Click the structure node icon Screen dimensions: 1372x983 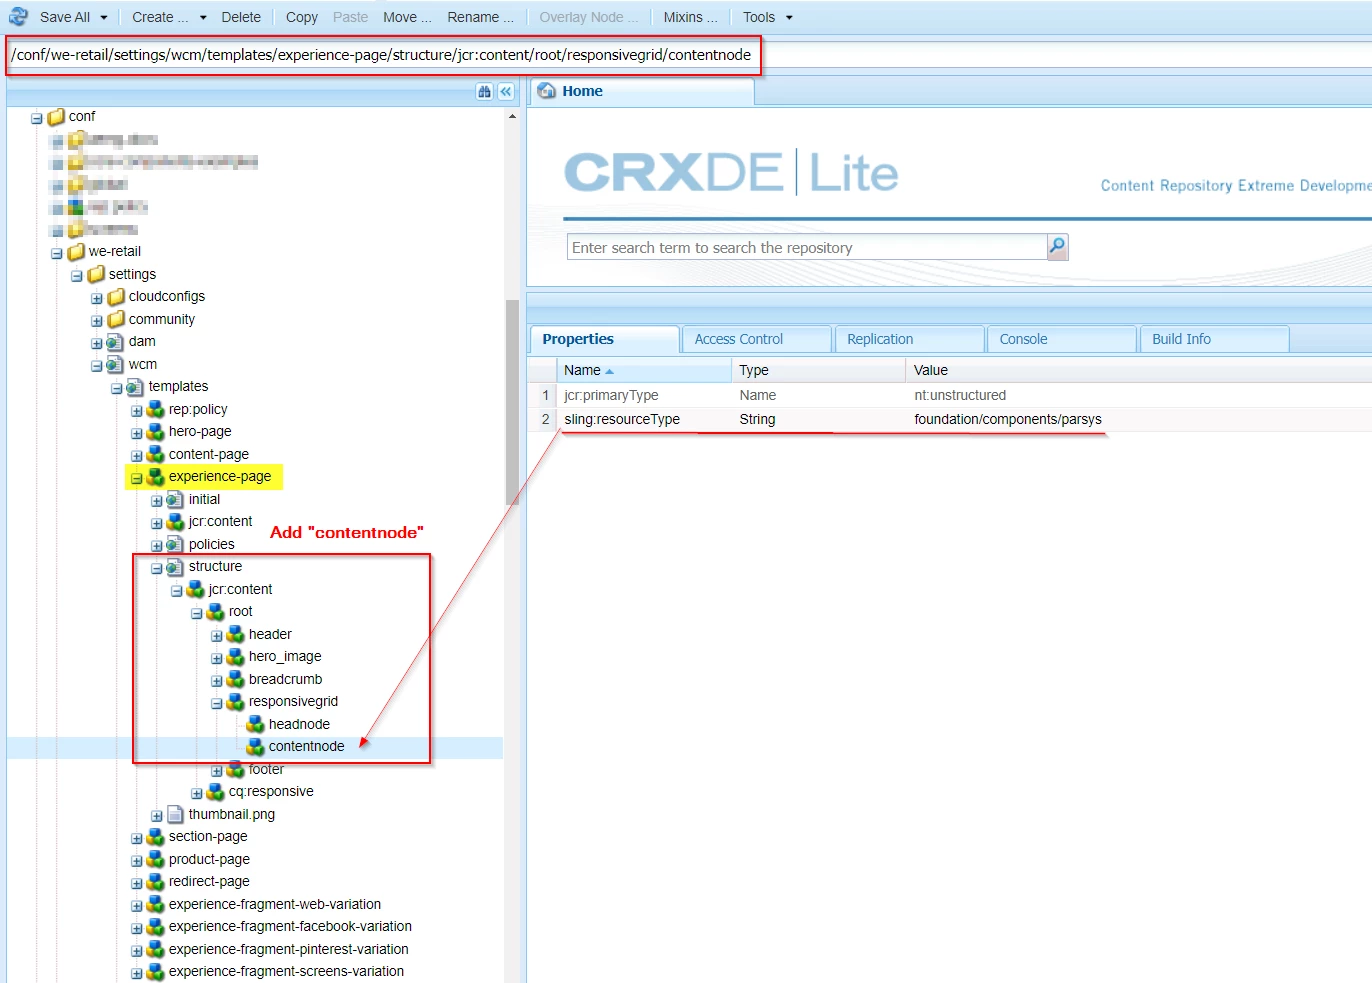pyautogui.click(x=175, y=567)
